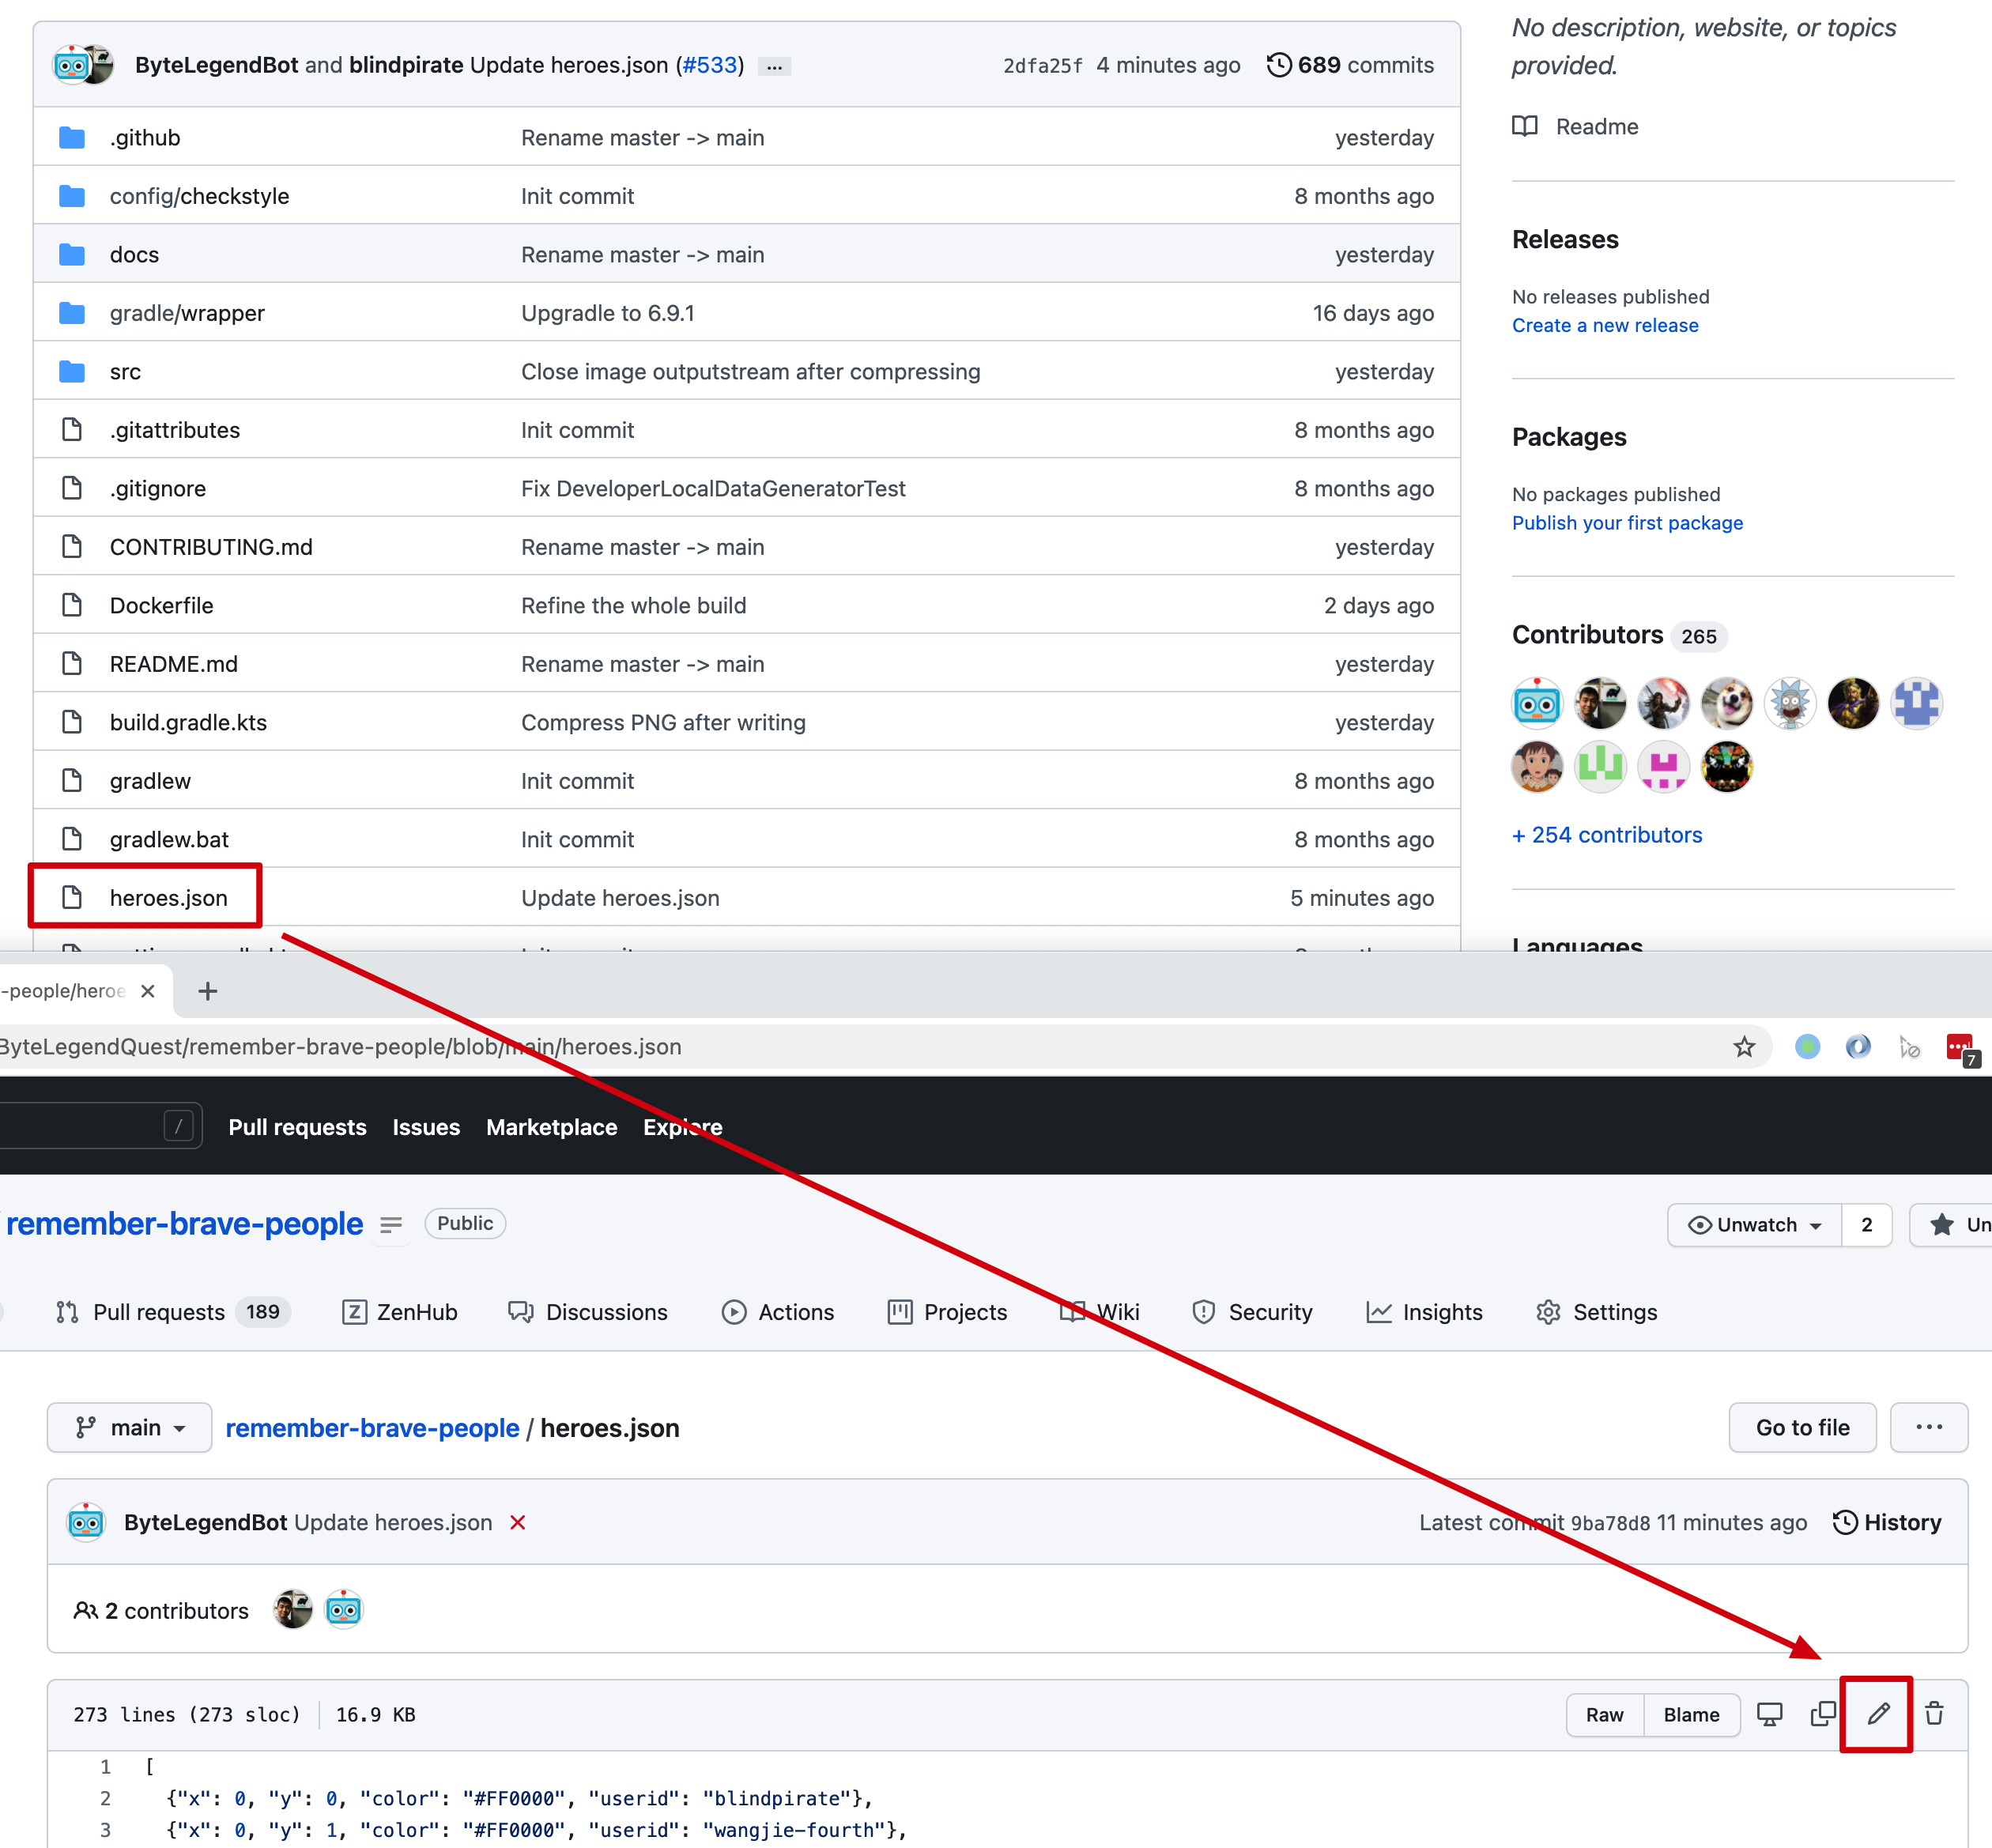The height and width of the screenshot is (1848, 1992).
Task: Click the trash delete file icon
Action: click(1934, 1714)
